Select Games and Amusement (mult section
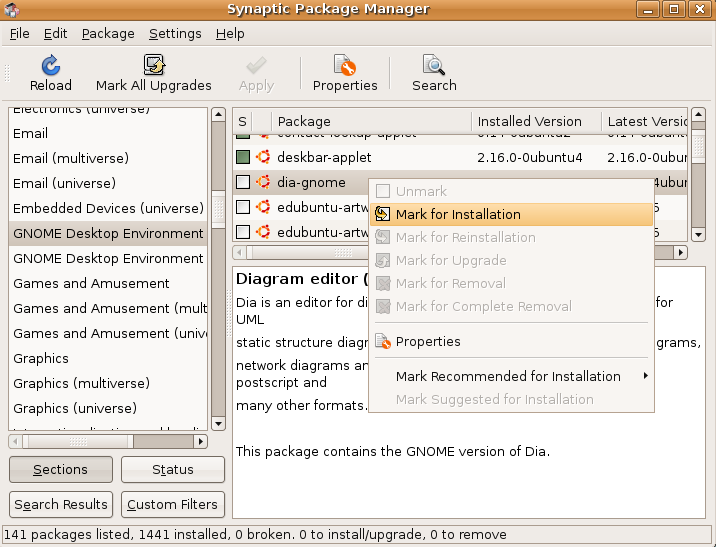 [x=108, y=308]
